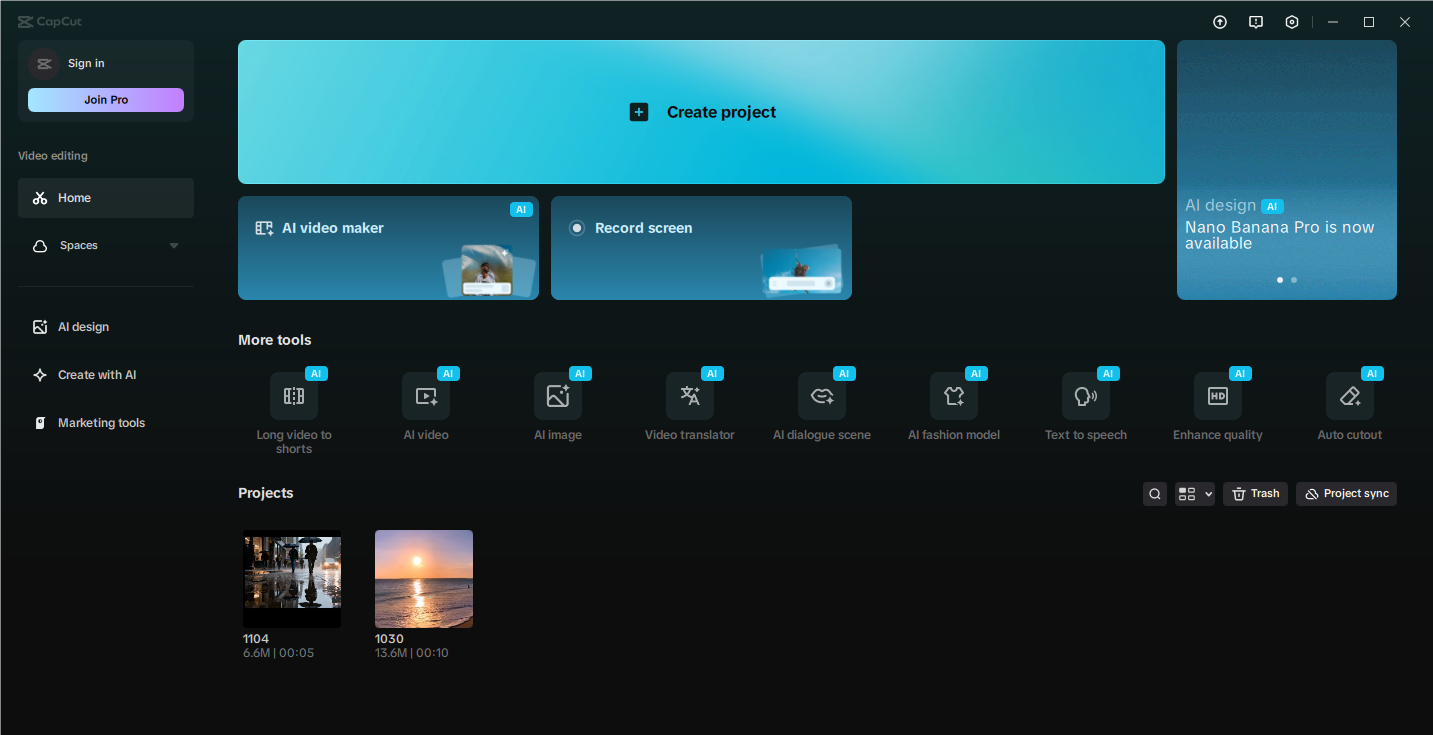Viewport: 1433px width, 735px height.
Task: Click the Project sync button
Action: [1346, 493]
